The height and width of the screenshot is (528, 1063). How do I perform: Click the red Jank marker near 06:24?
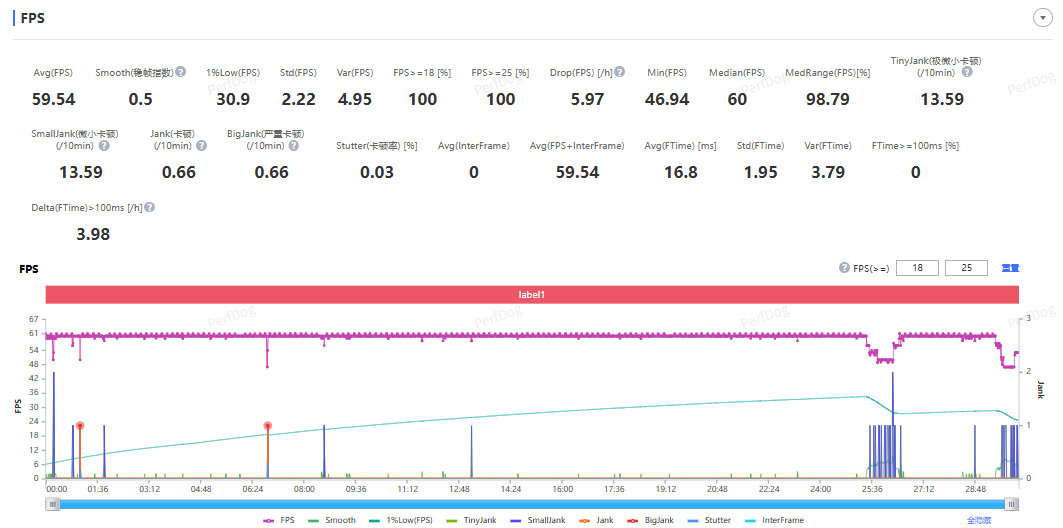tap(268, 426)
